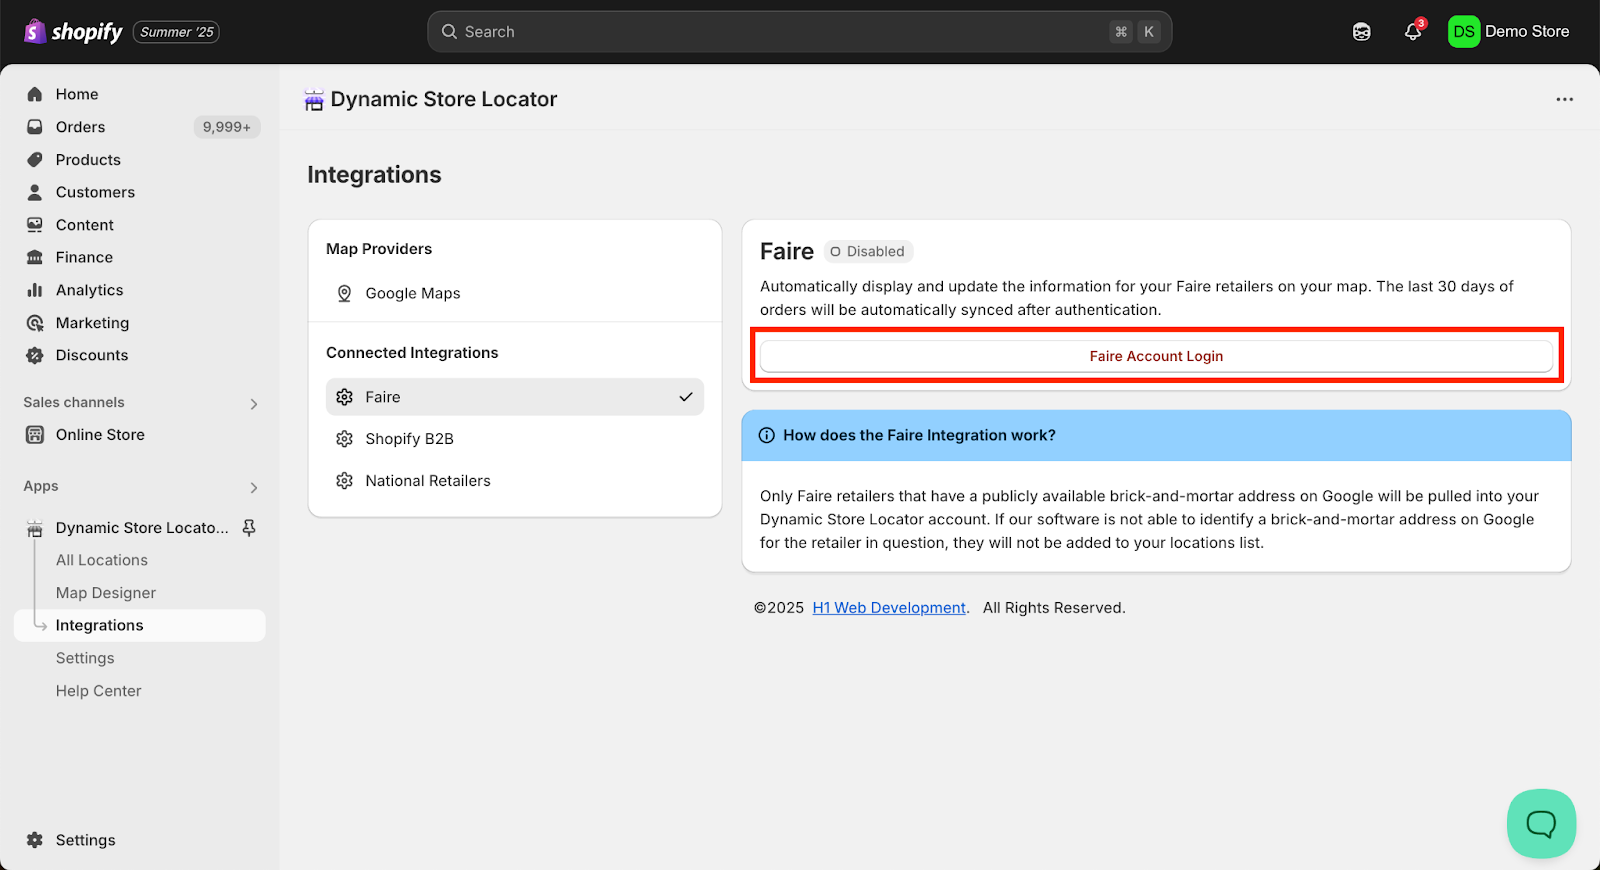Select Google Maps map provider
Image resolution: width=1600 pixels, height=870 pixels.
coord(515,293)
